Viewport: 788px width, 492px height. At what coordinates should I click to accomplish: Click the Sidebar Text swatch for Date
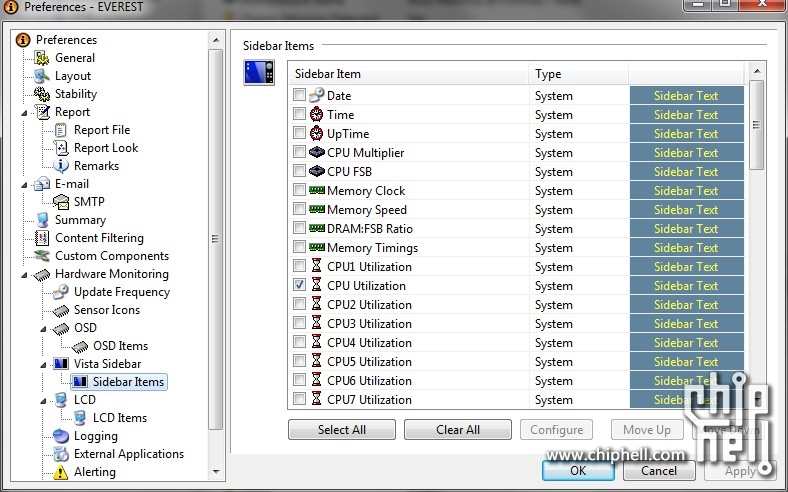point(686,95)
